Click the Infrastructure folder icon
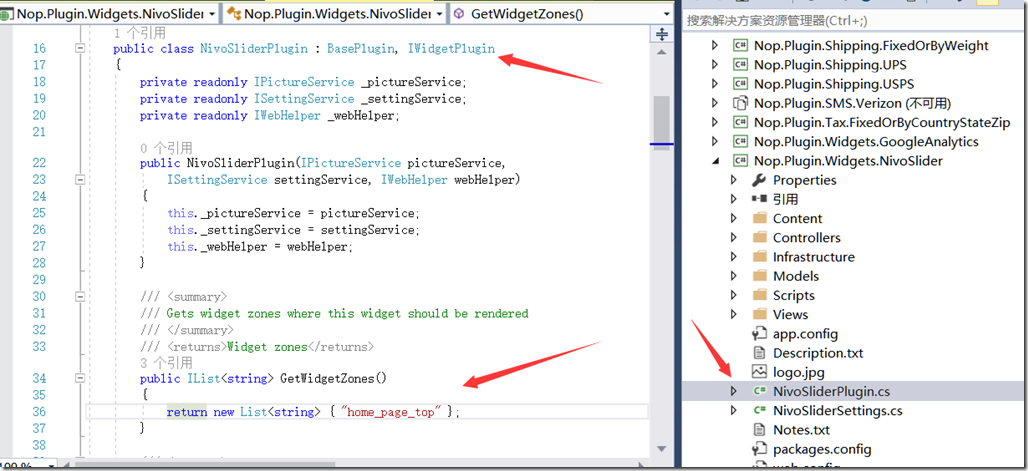 [759, 256]
